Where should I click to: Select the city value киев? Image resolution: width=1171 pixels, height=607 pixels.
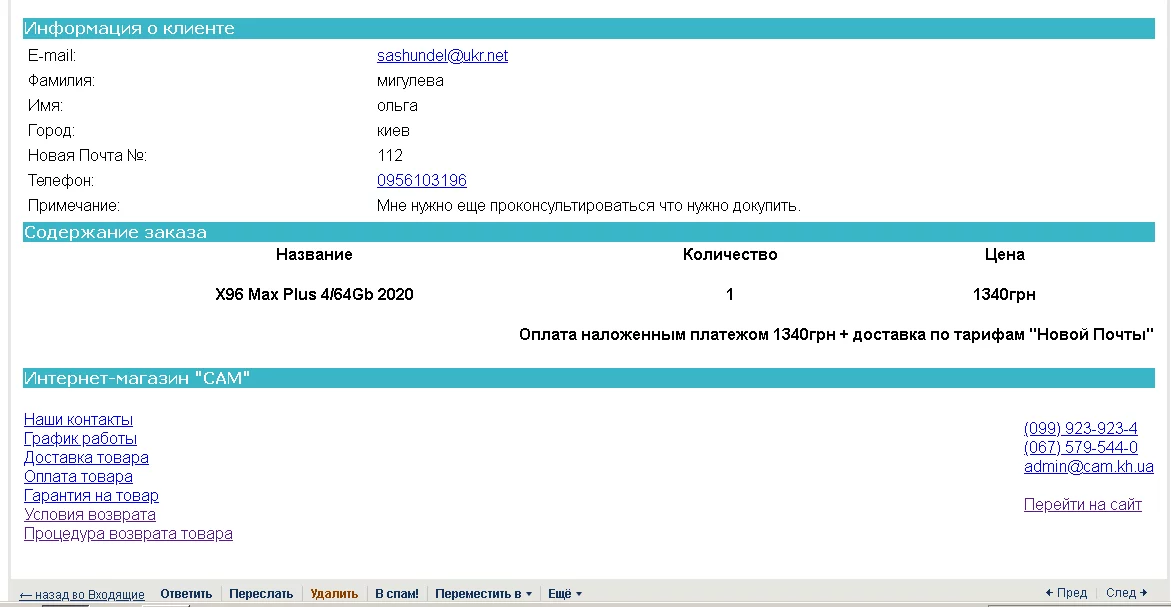394,131
